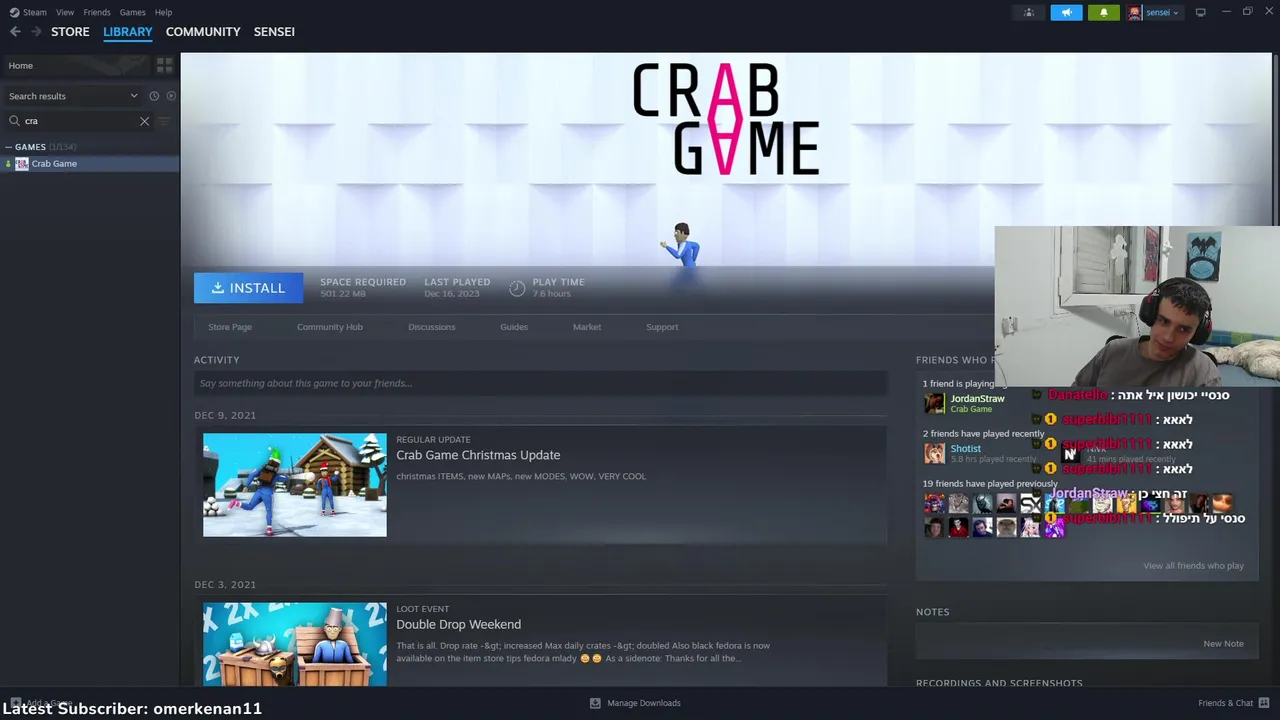
Task: Open the View menu
Action: [x=65, y=12]
